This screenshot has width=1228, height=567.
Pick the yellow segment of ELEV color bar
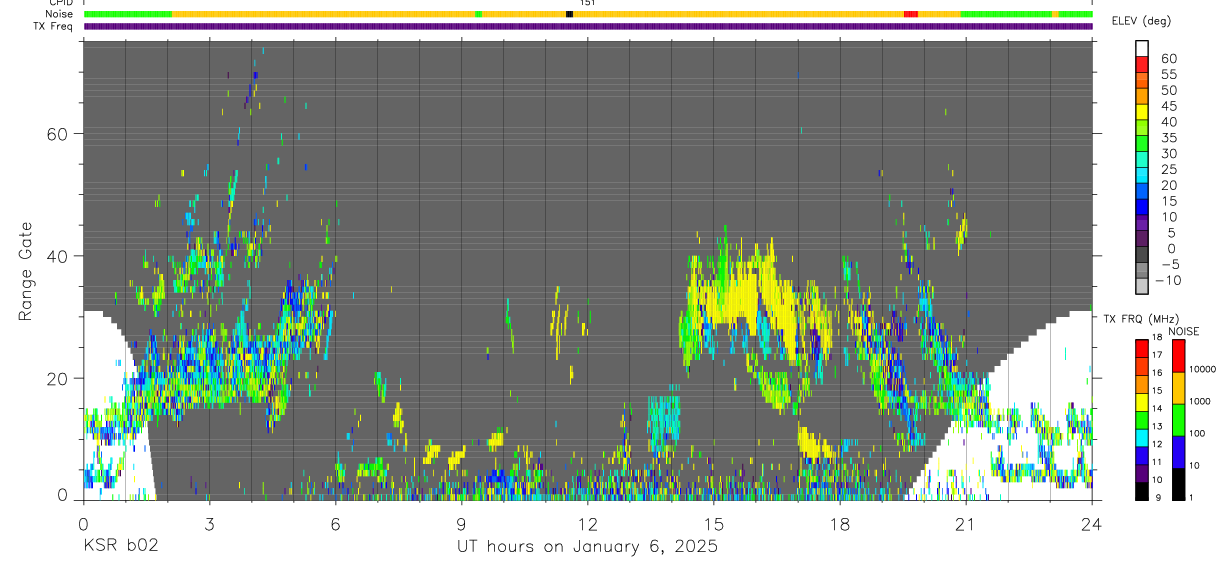click(1142, 112)
